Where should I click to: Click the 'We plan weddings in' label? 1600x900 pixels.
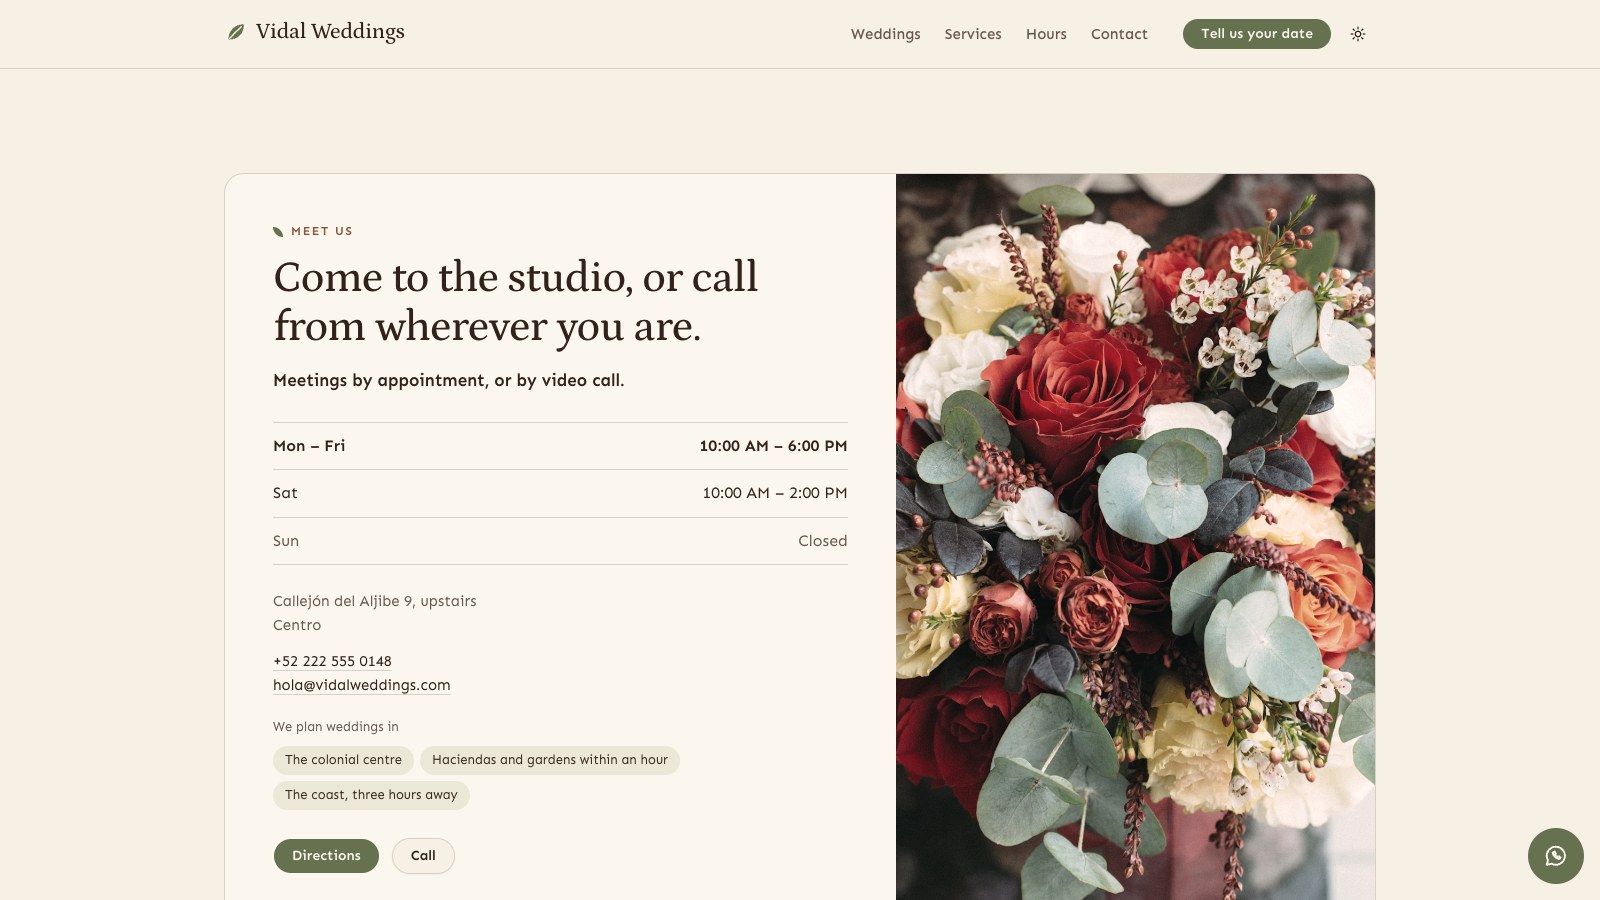(336, 727)
